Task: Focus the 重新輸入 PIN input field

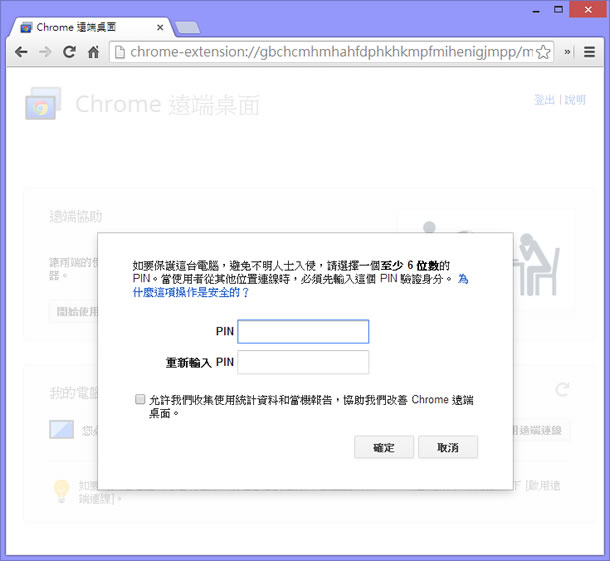Action: point(303,362)
